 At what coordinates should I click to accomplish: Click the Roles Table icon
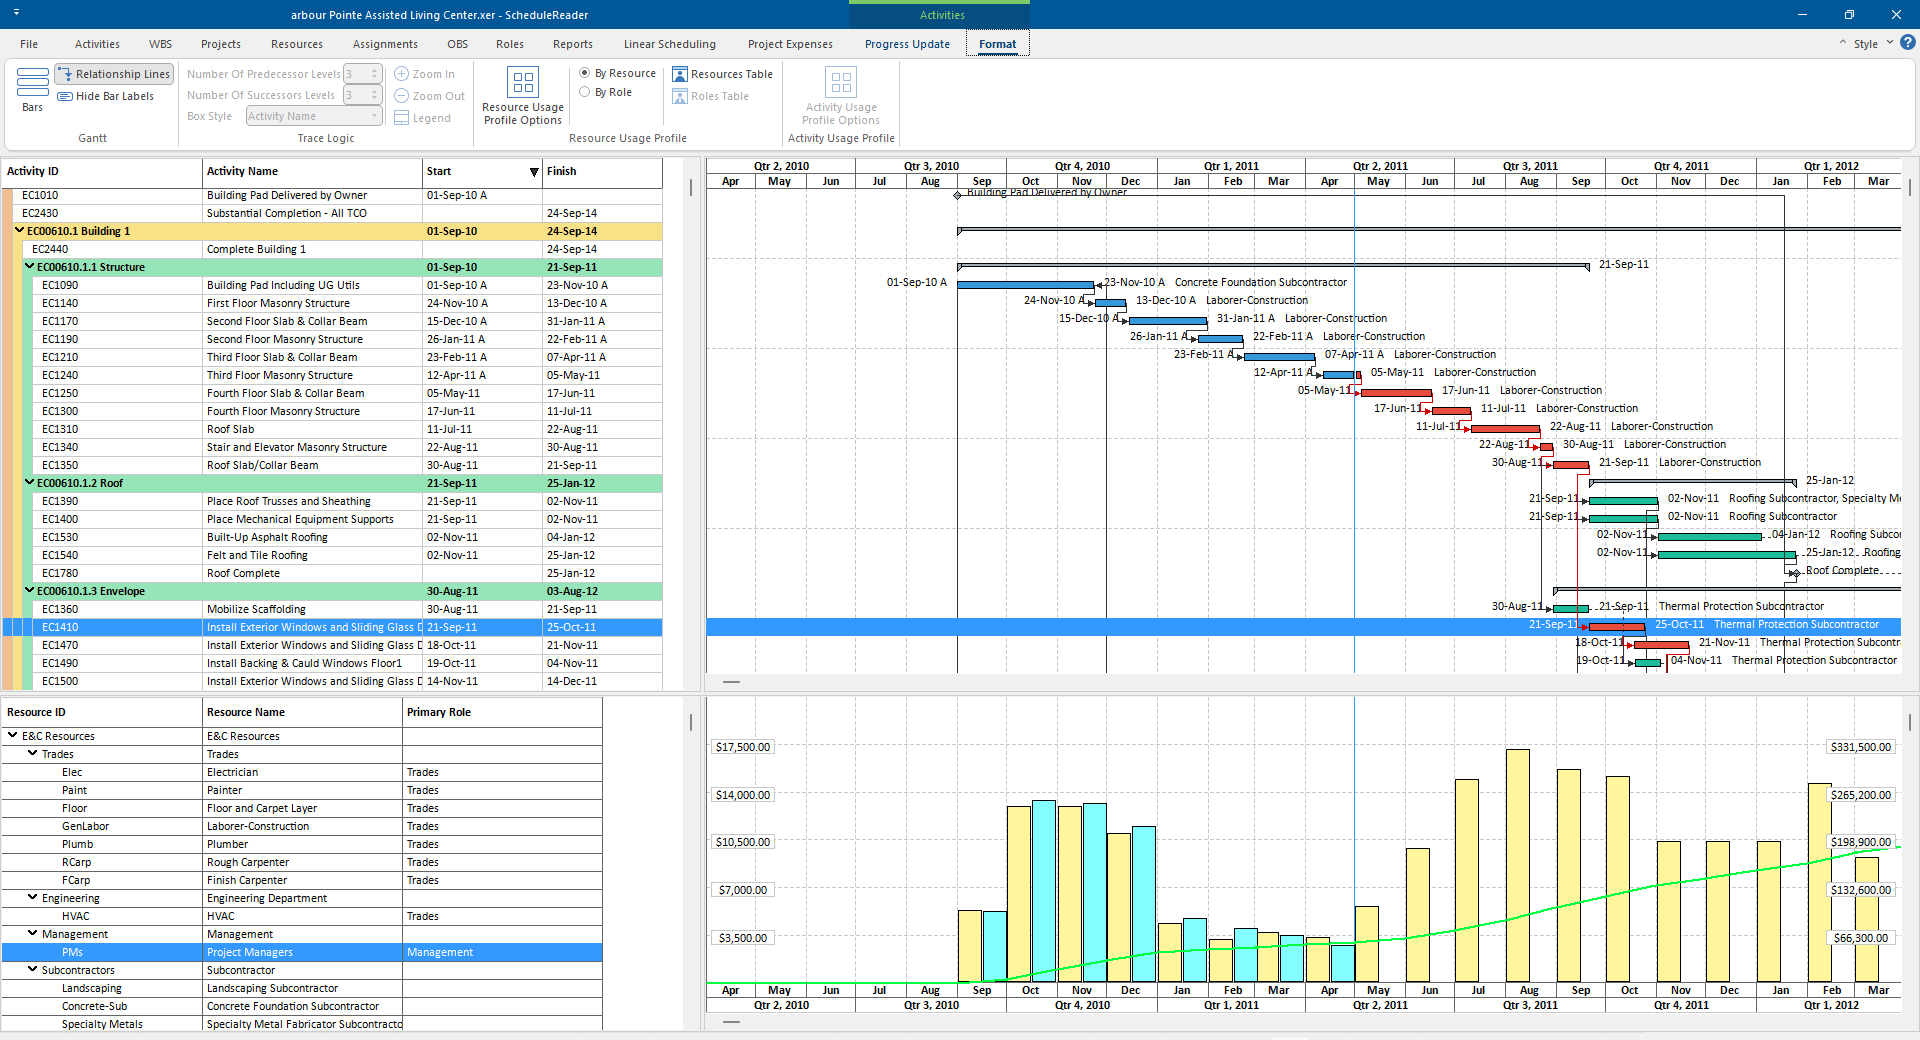tap(680, 96)
